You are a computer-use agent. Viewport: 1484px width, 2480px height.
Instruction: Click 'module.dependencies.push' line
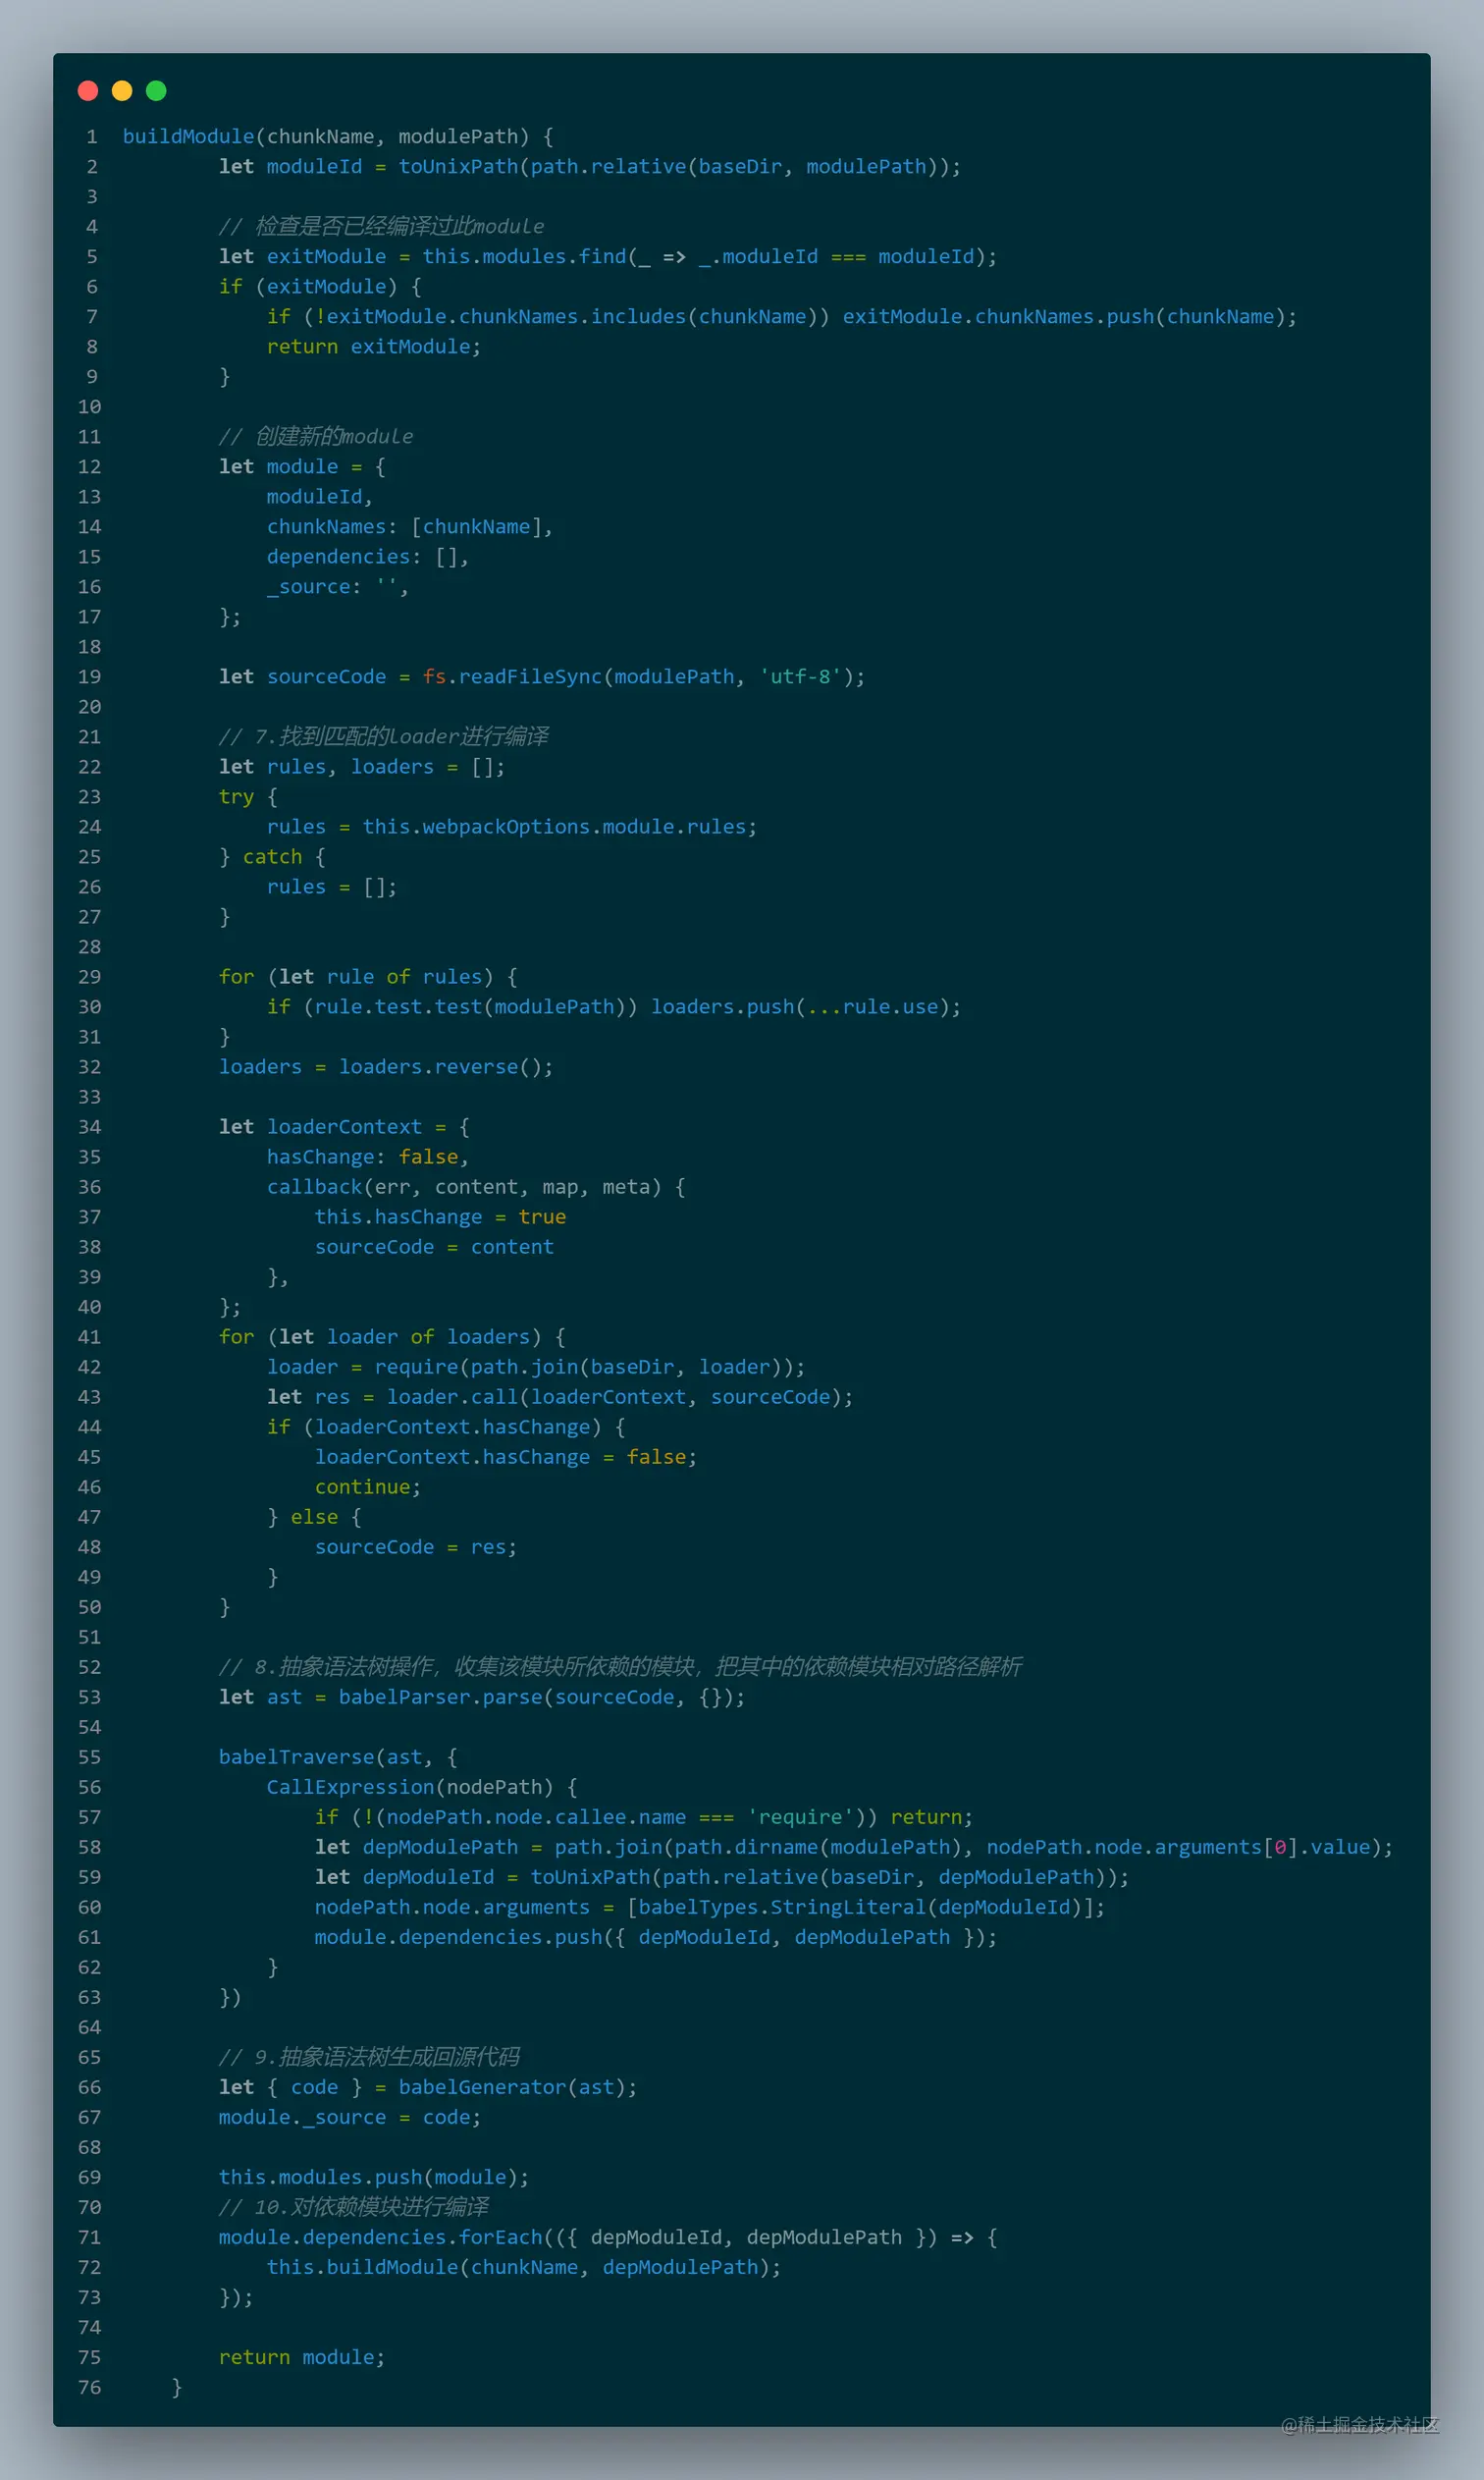[656, 1936]
